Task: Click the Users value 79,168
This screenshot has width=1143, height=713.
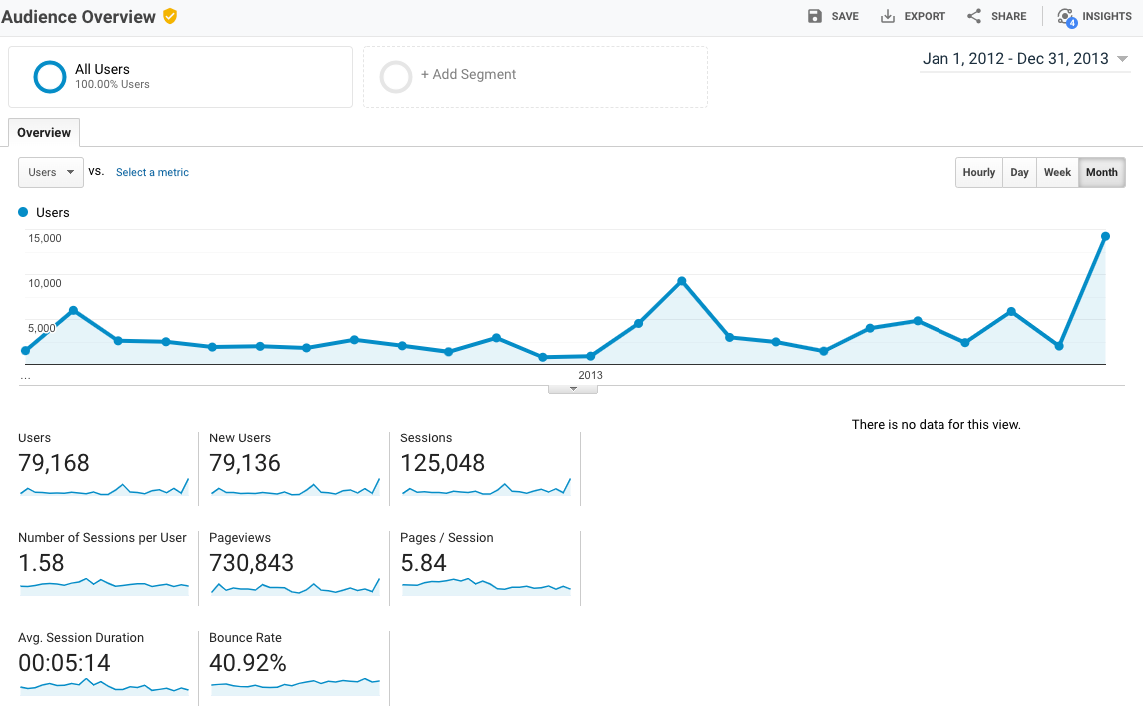Action: click(54, 463)
